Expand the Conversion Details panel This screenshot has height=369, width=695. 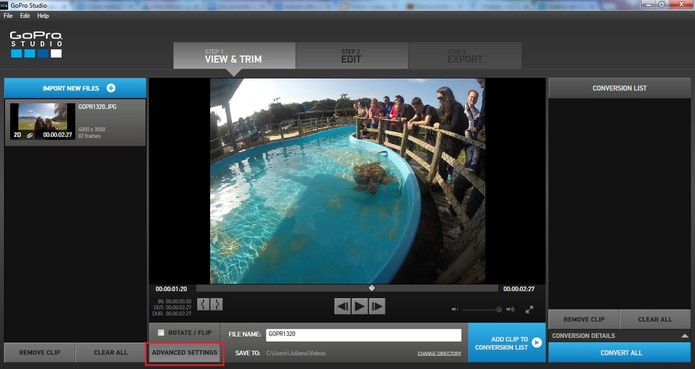(x=684, y=336)
